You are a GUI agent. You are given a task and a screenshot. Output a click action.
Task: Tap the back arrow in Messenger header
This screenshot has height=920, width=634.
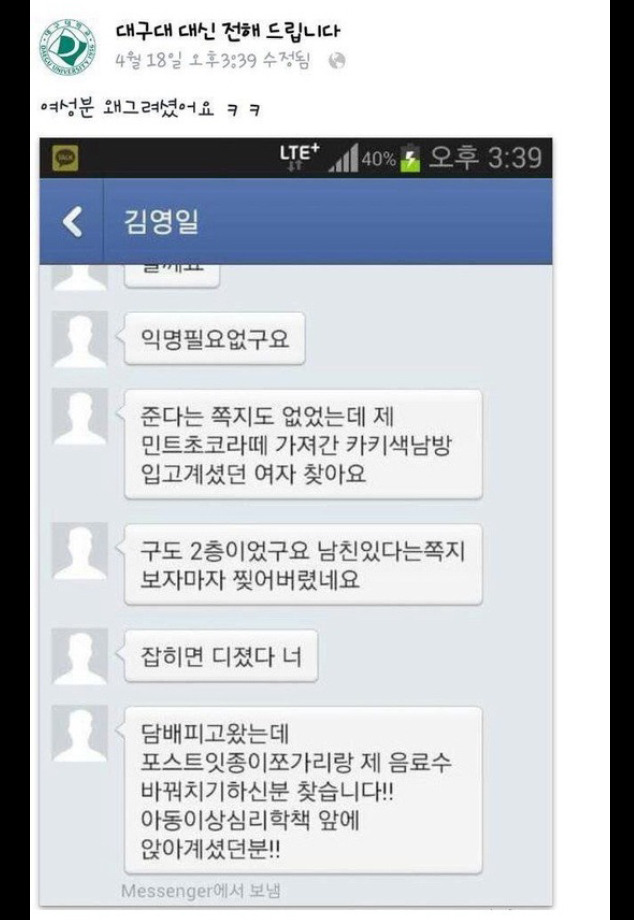click(73, 222)
